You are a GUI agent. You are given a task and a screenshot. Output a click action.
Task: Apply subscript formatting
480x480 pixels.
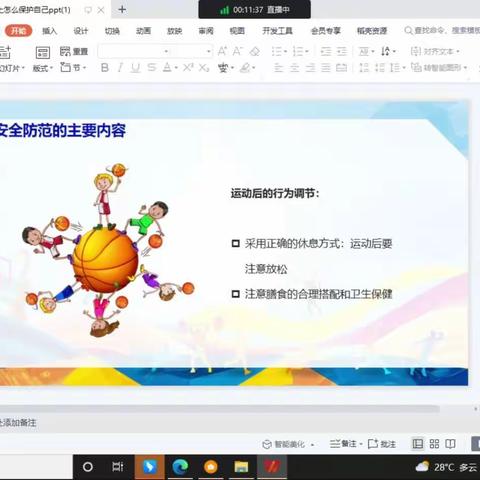click(204, 68)
